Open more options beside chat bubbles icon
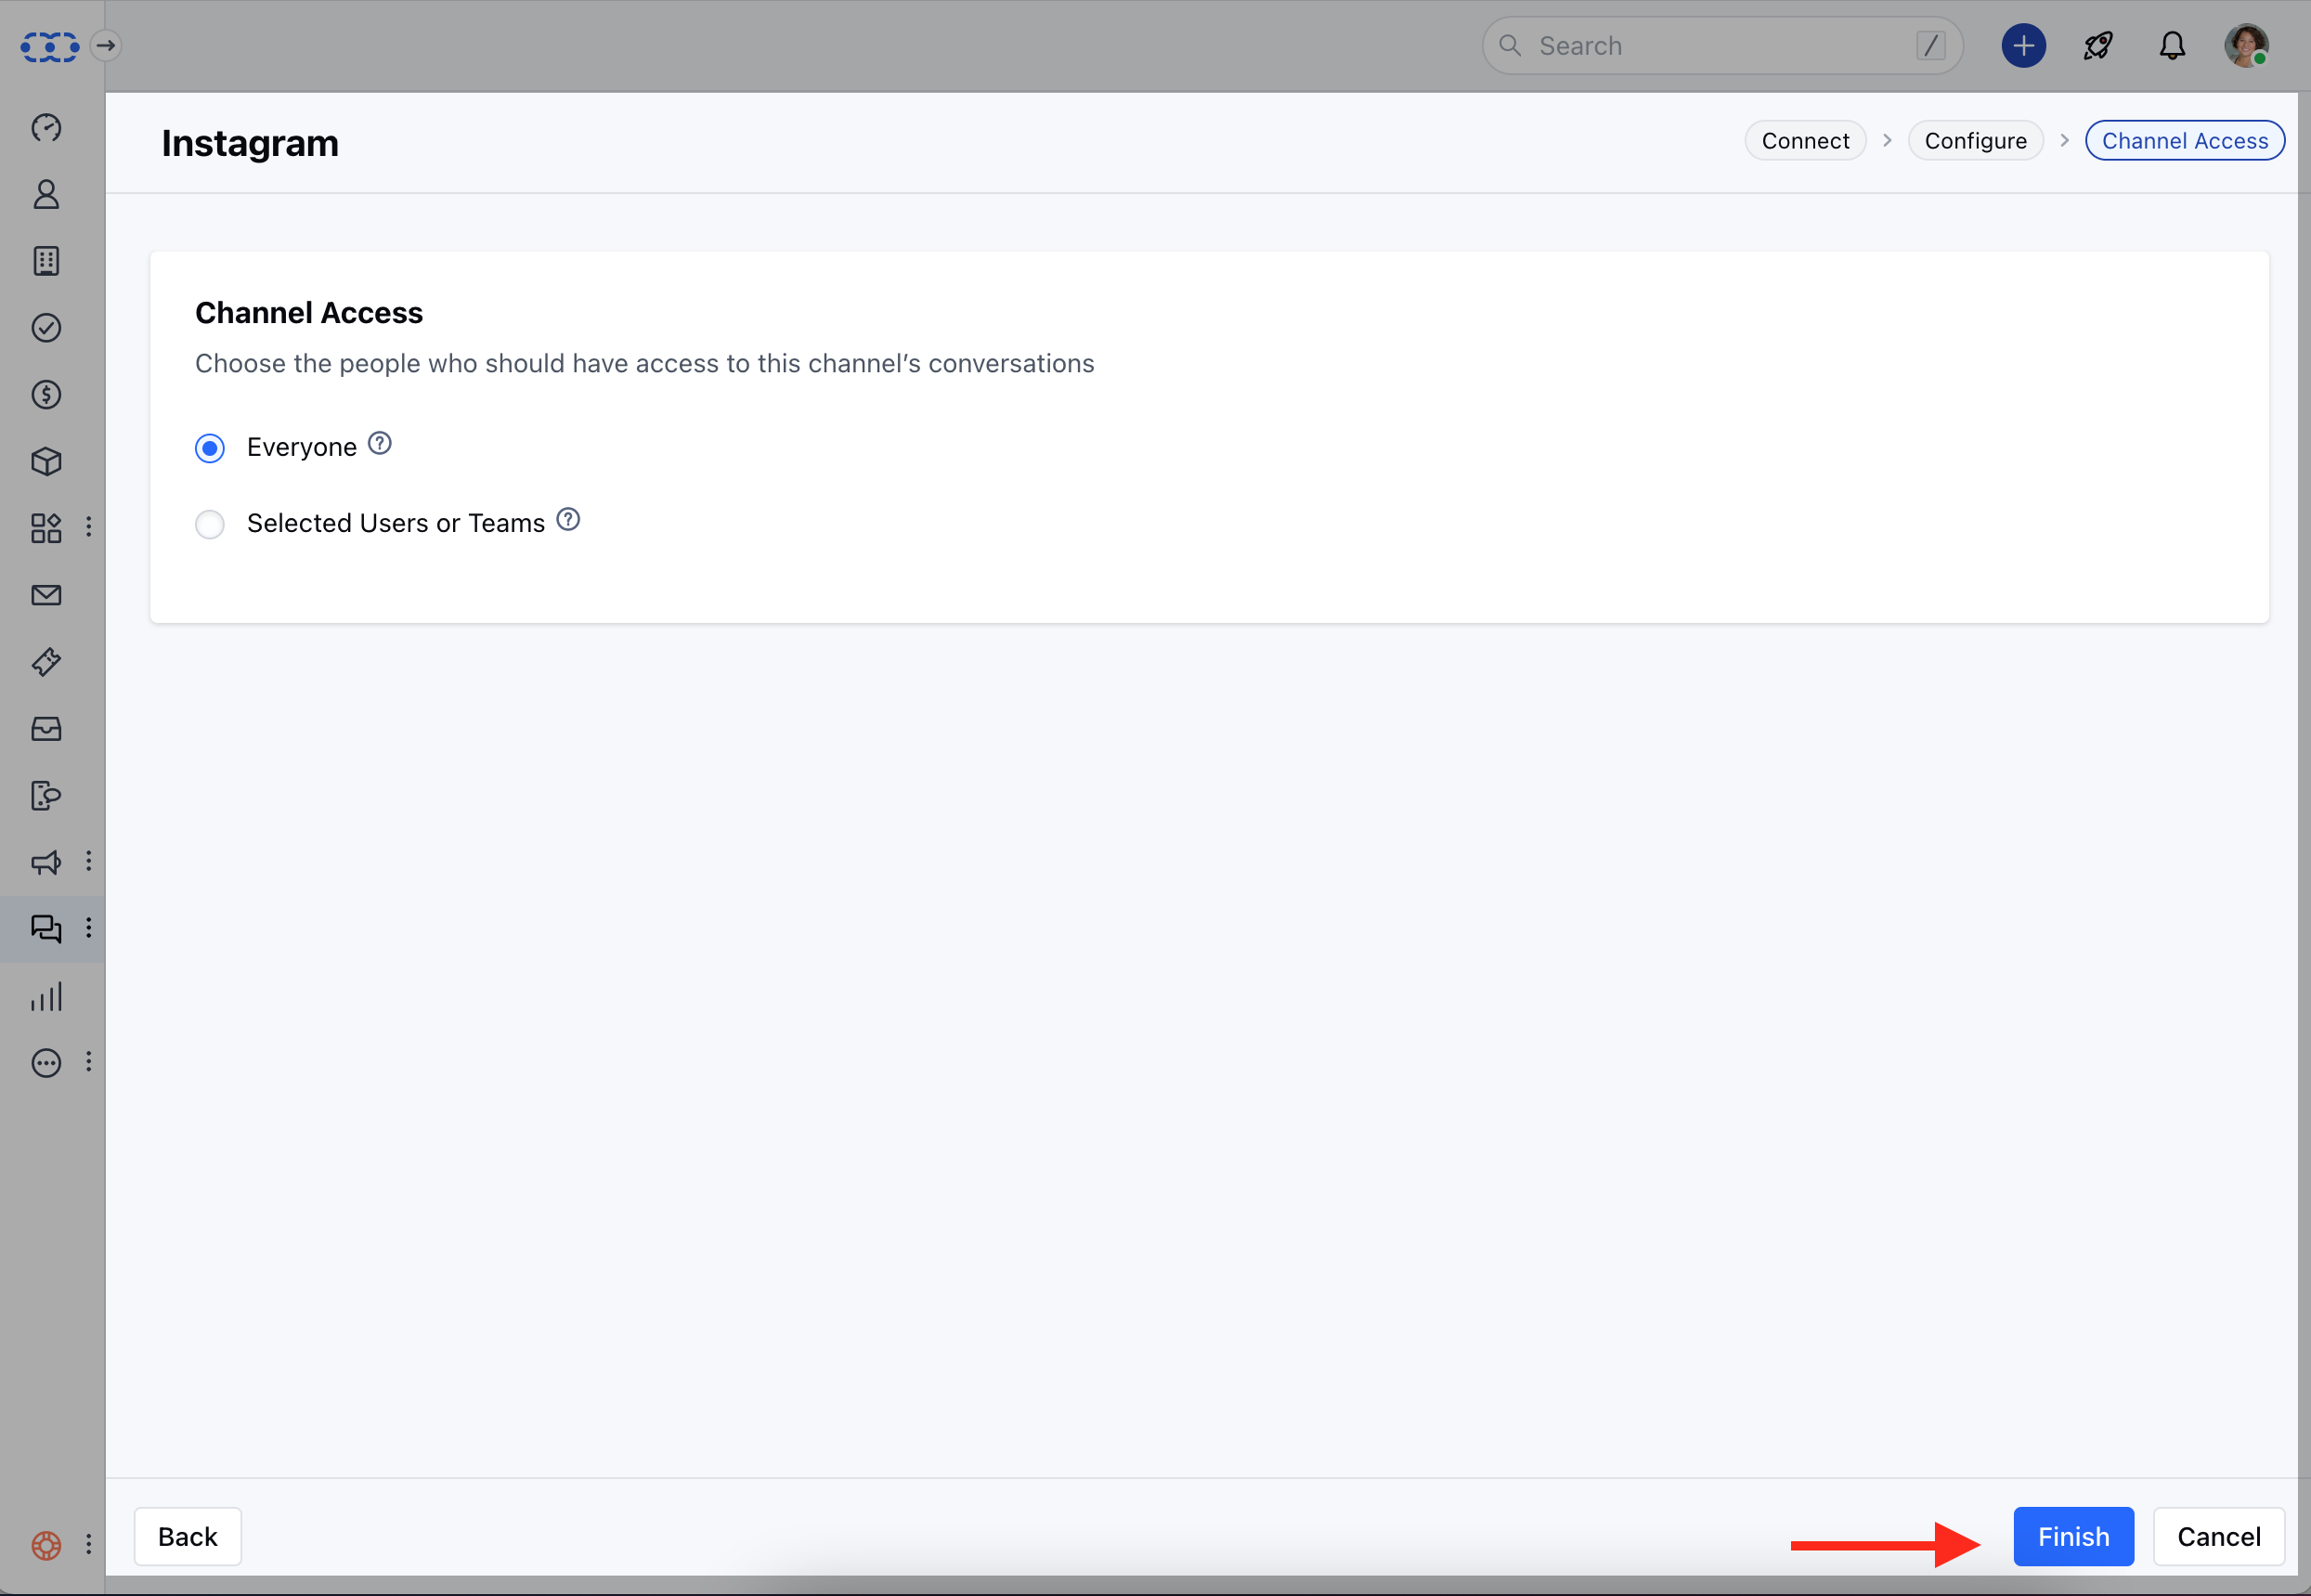 click(89, 928)
